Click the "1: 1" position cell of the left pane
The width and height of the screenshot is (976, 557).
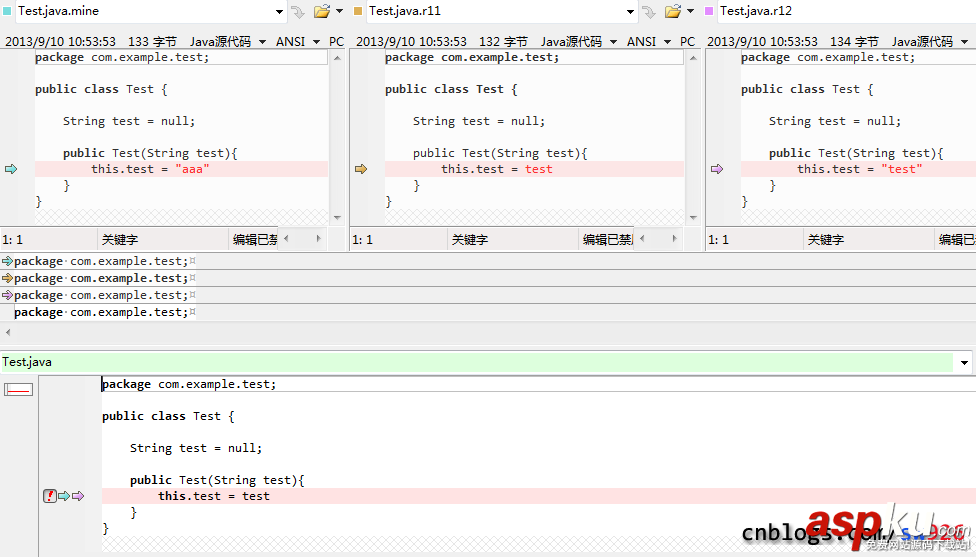(49, 240)
